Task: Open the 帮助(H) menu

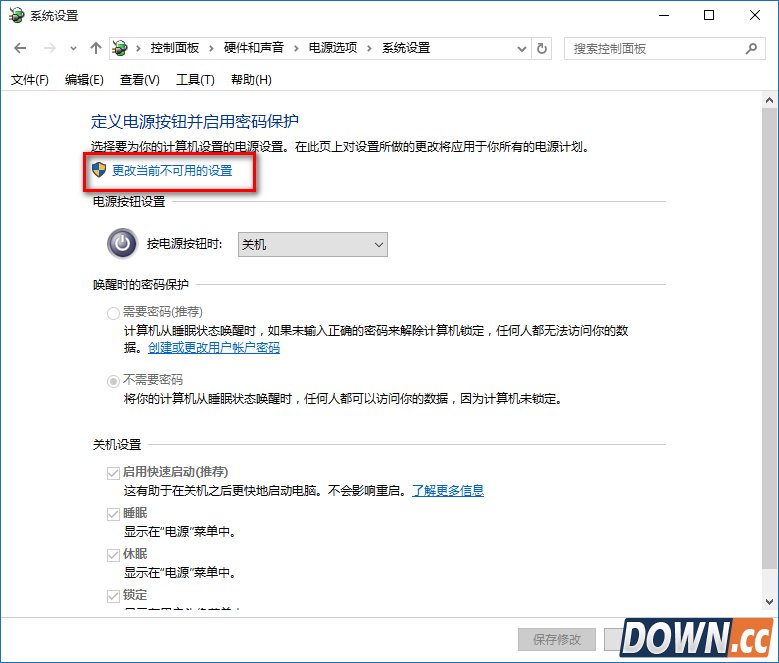Action: click(251, 80)
